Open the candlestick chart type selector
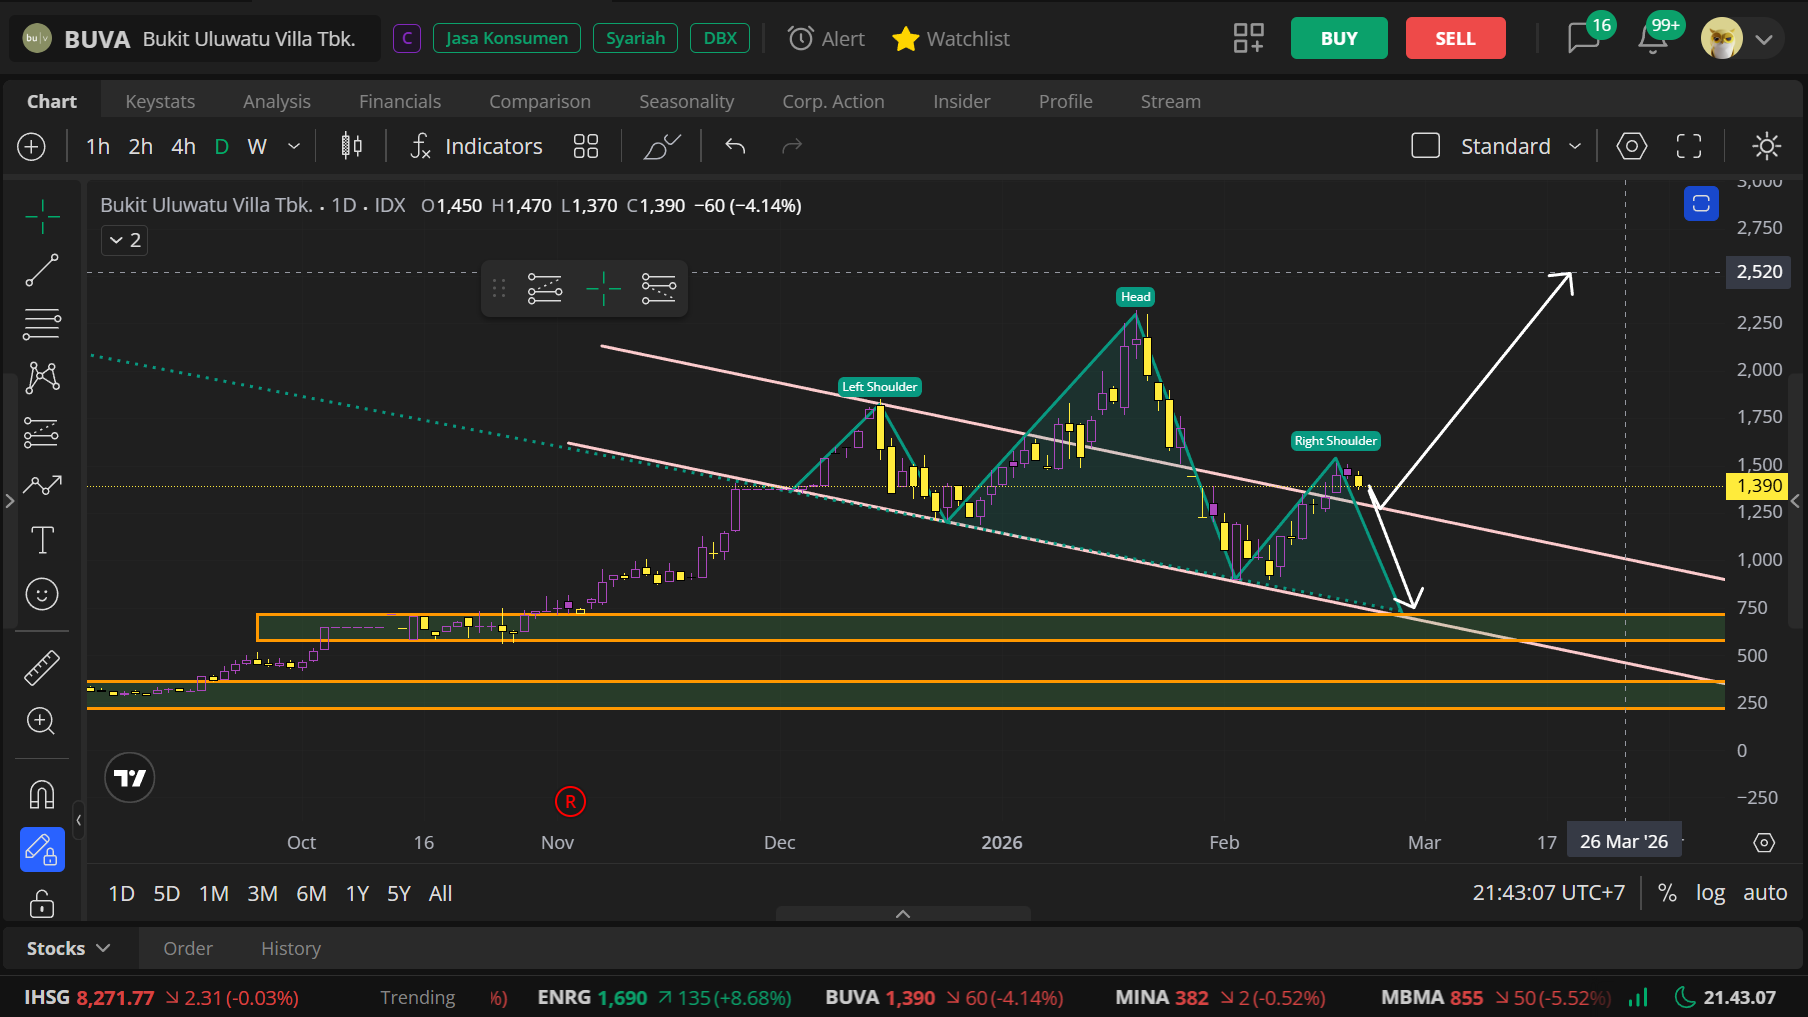 pos(351,146)
